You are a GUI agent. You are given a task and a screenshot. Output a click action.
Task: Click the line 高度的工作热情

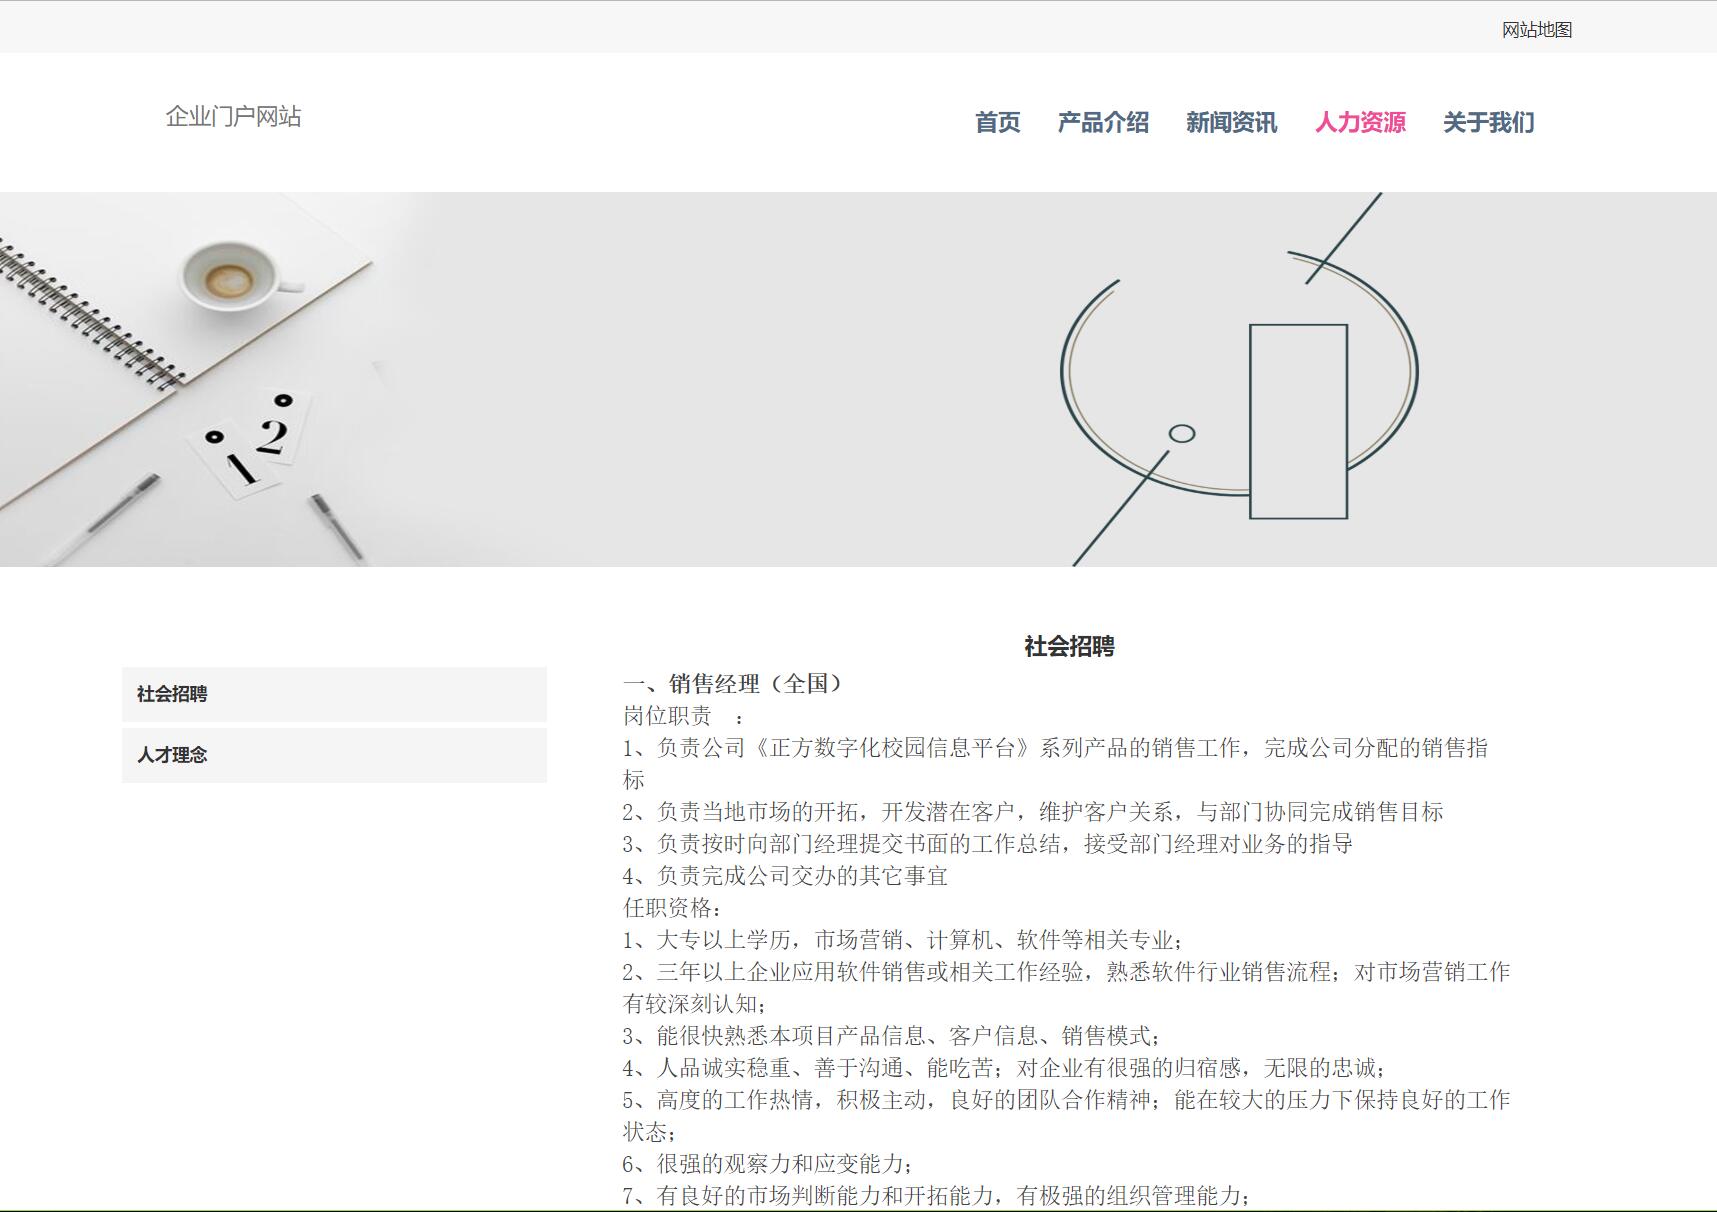coord(1067,1116)
